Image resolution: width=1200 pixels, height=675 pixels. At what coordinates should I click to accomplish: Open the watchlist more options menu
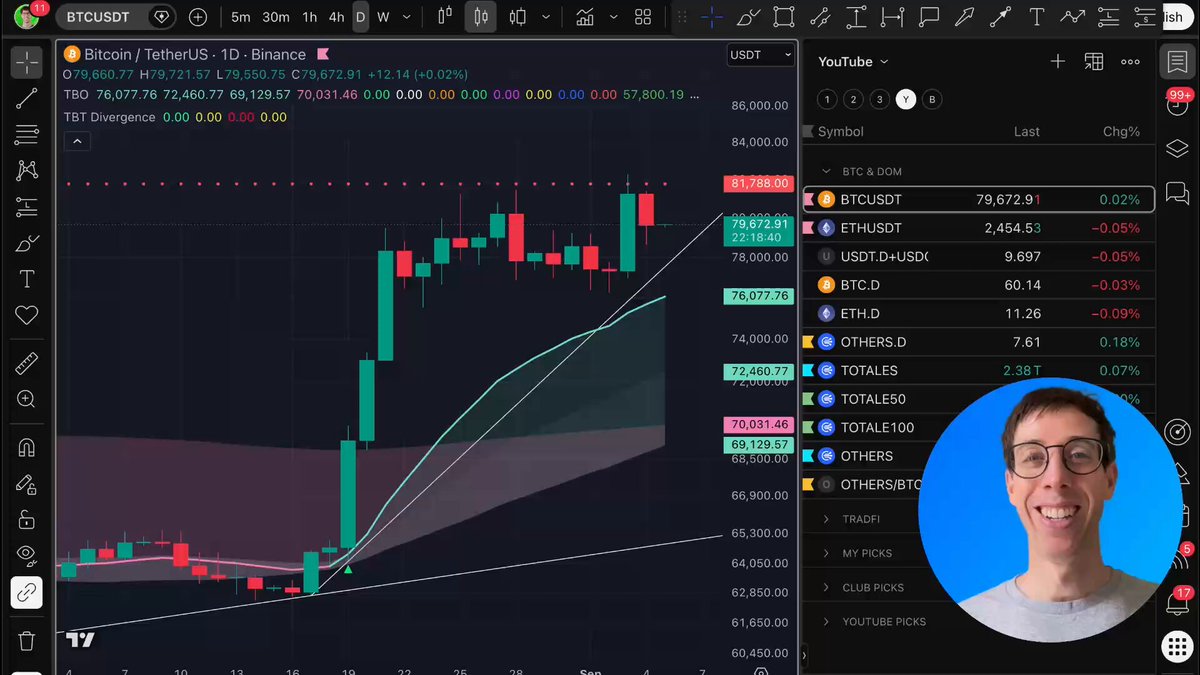(1130, 62)
